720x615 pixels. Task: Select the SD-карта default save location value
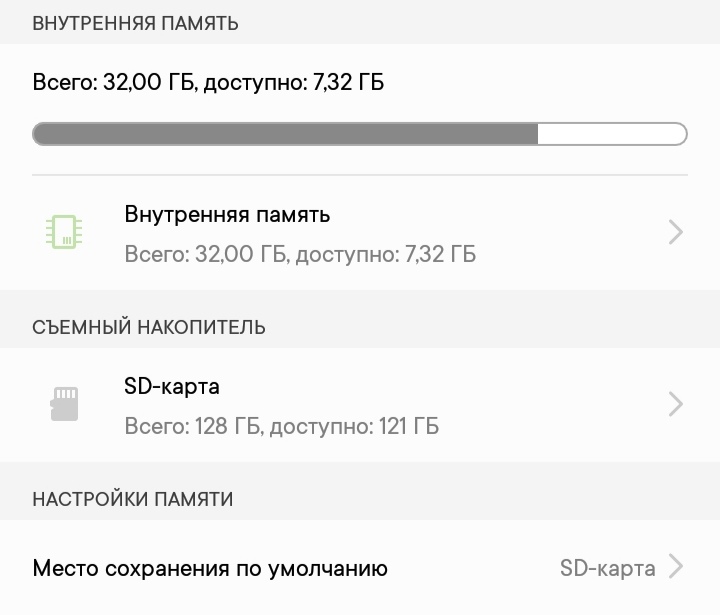607,569
